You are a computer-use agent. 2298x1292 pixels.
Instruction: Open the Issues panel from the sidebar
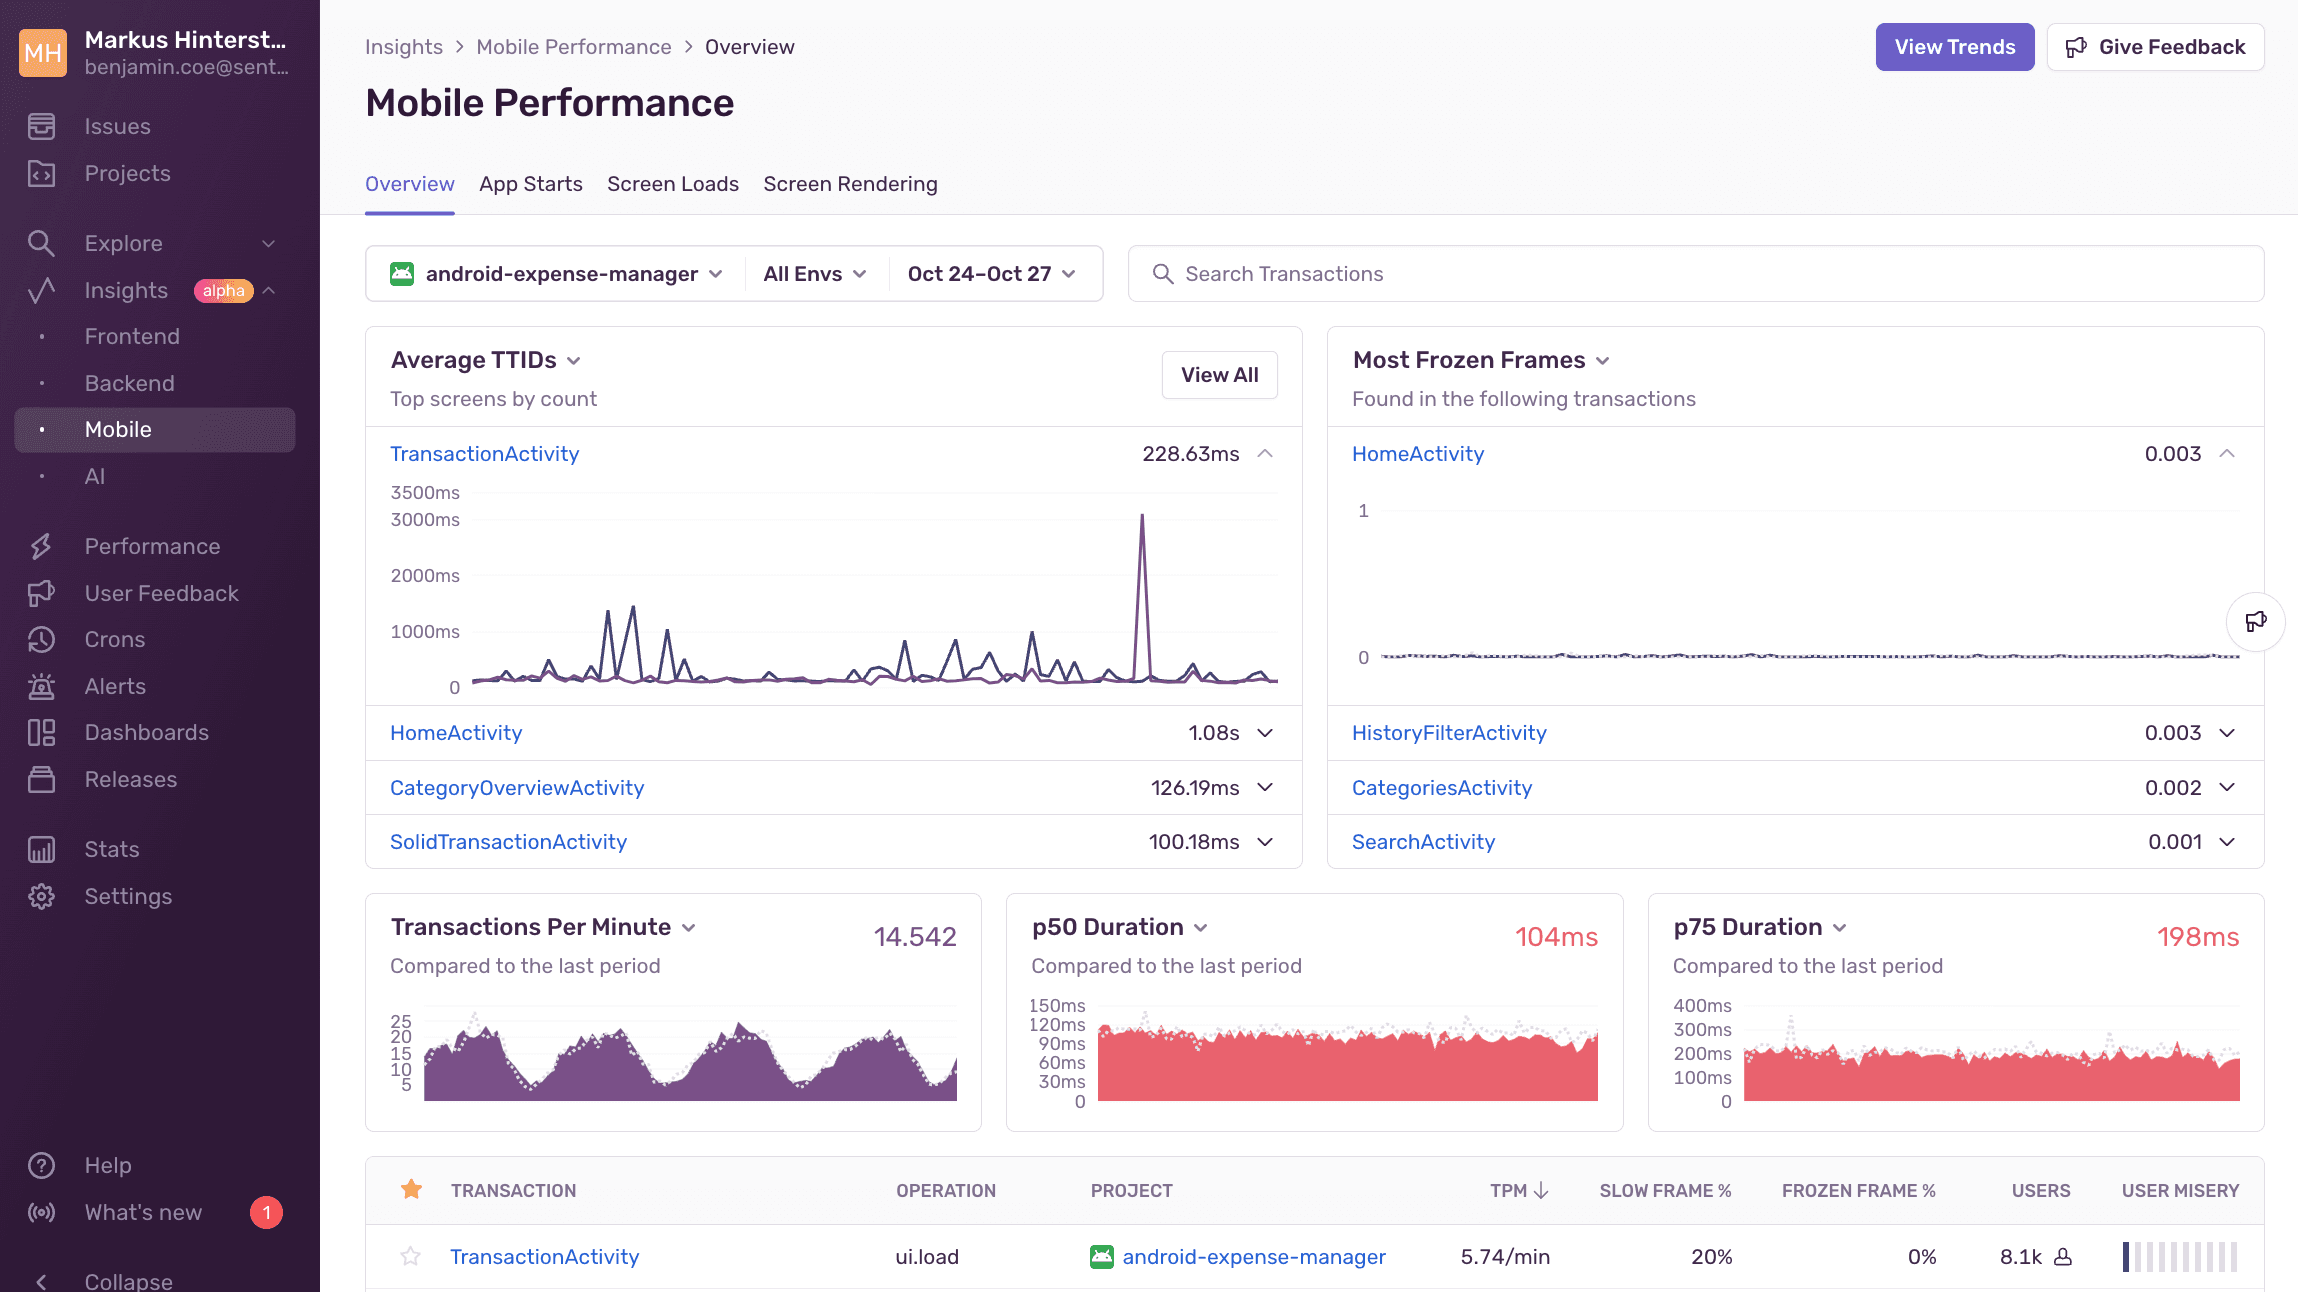pyautogui.click(x=117, y=126)
